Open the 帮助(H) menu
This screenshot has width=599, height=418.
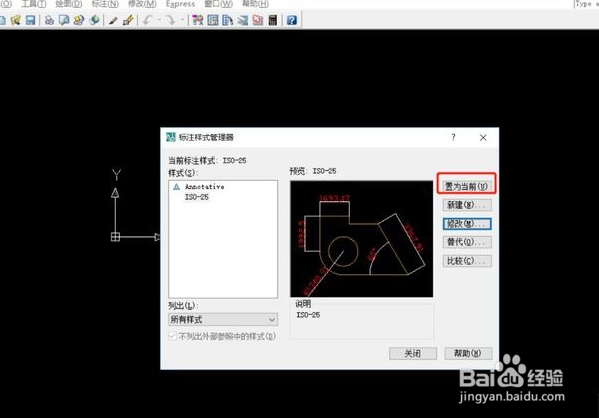(x=256, y=4)
